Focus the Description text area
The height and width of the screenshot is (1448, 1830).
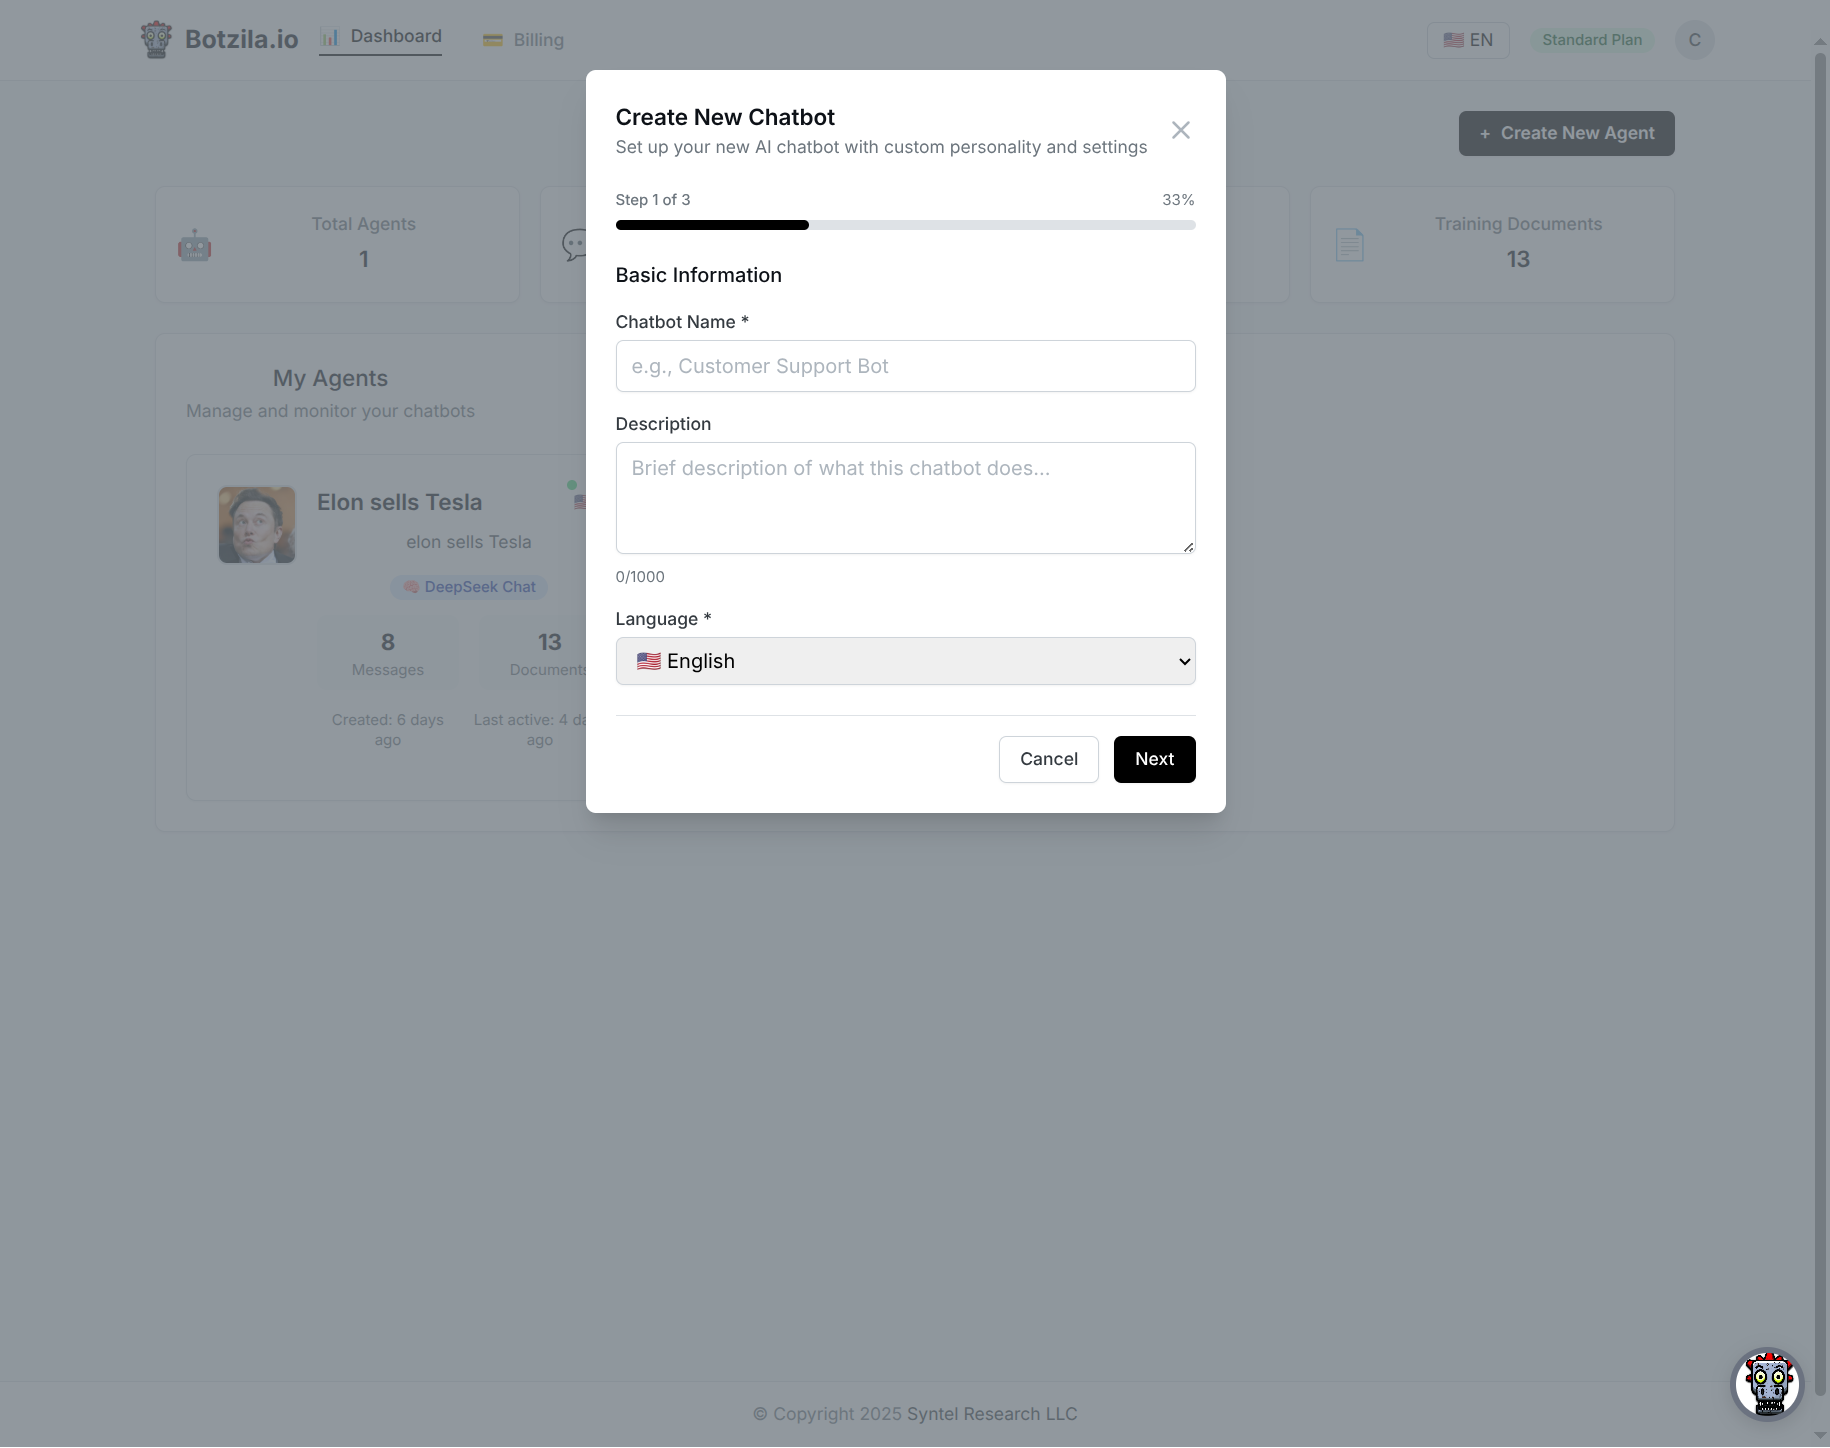point(905,498)
